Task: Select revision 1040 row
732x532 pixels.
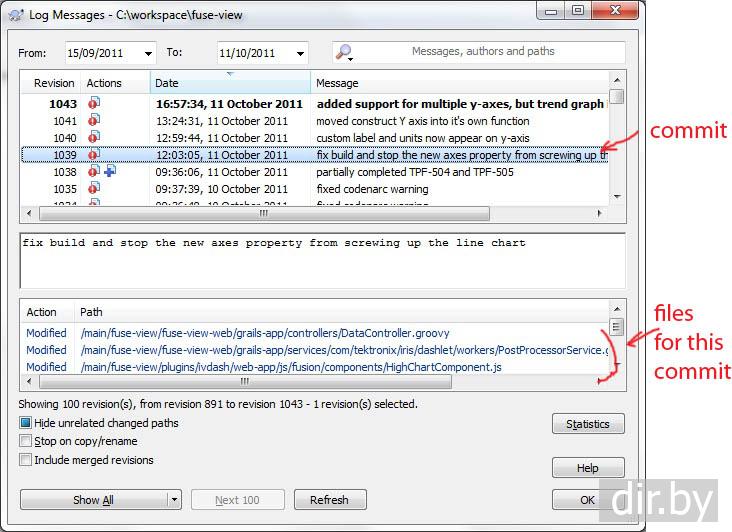Action: [314, 138]
